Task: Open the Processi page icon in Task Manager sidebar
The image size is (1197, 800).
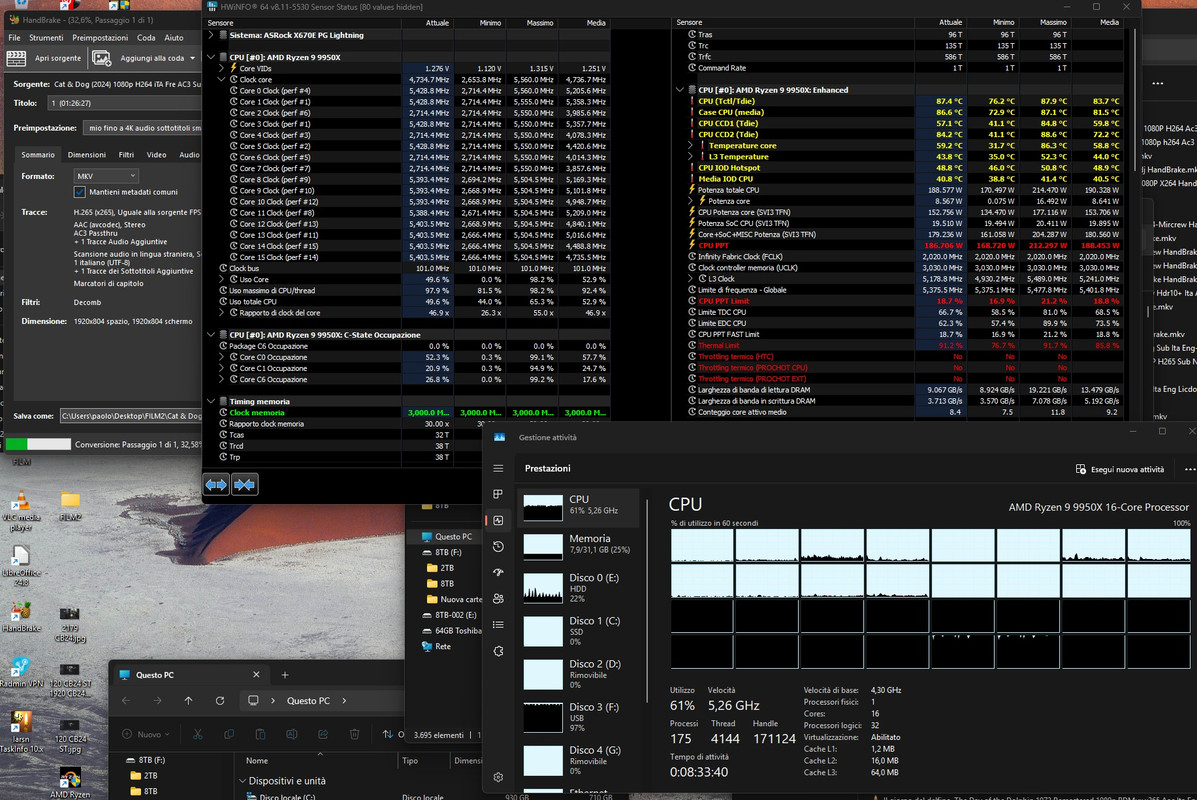Action: (498, 495)
